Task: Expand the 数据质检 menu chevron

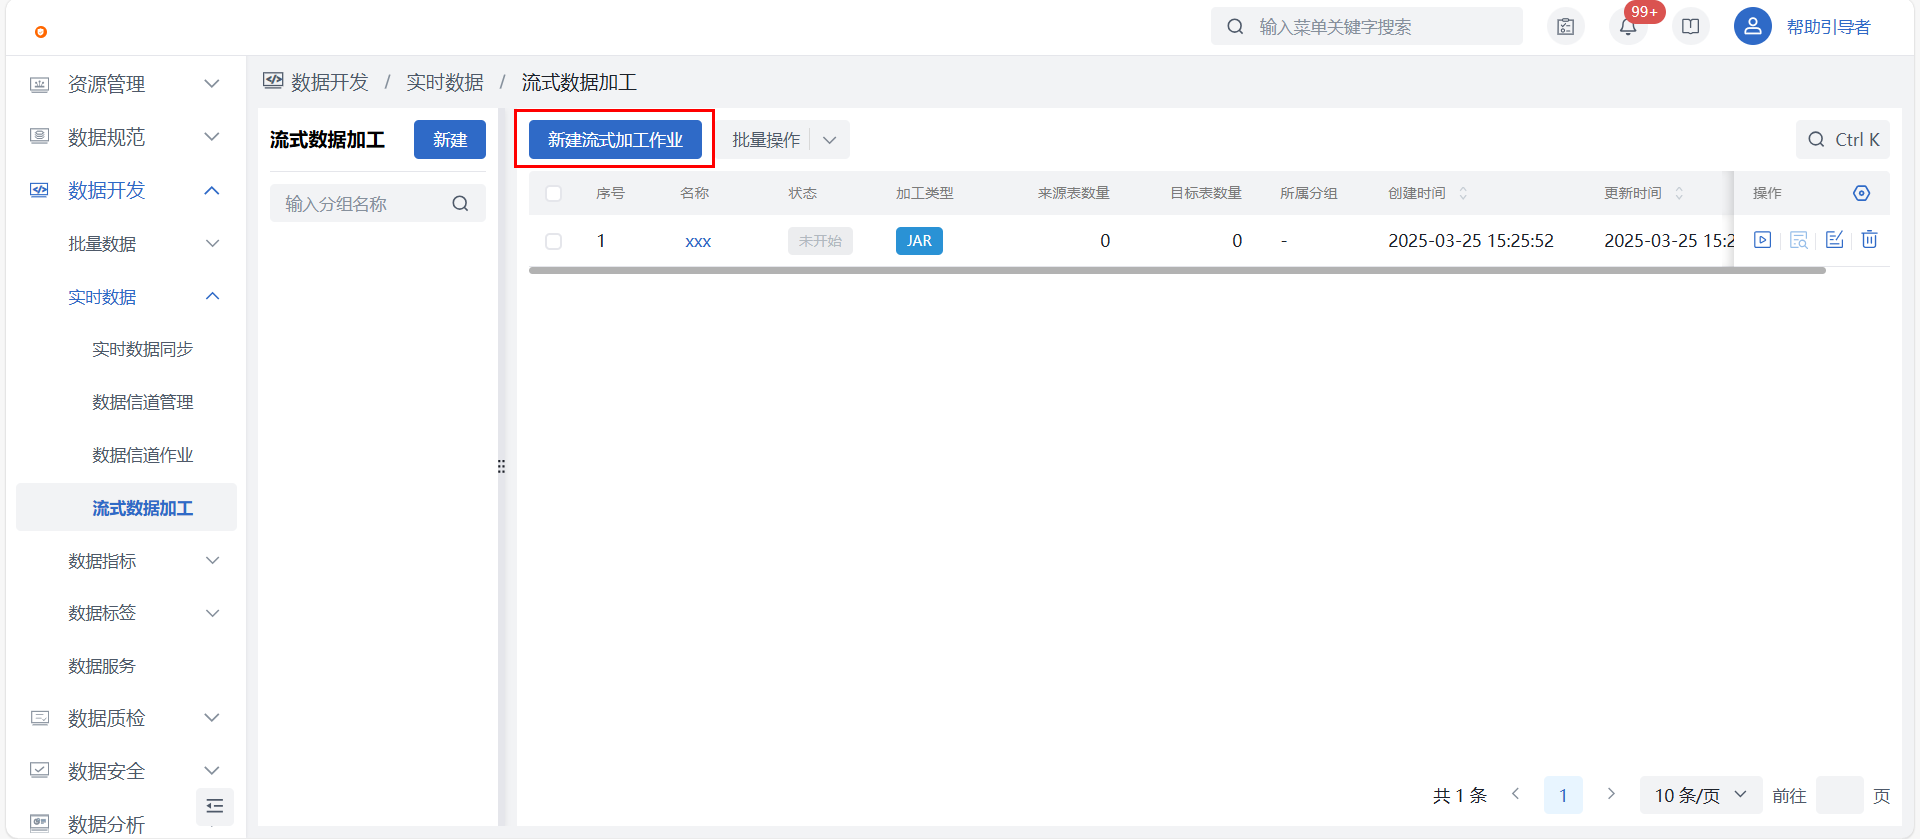Action: (x=212, y=718)
